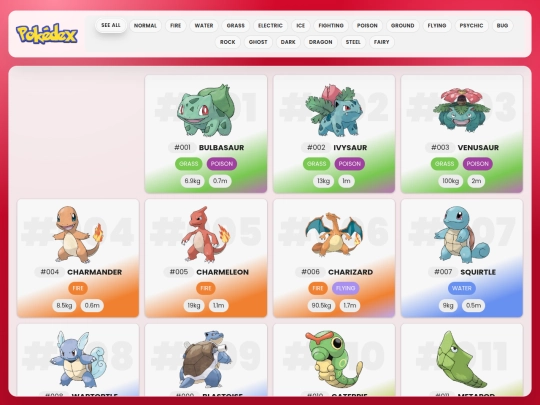Click Bulbasaur's Poison type badge
This screenshot has width=540, height=405.
[x=222, y=164]
